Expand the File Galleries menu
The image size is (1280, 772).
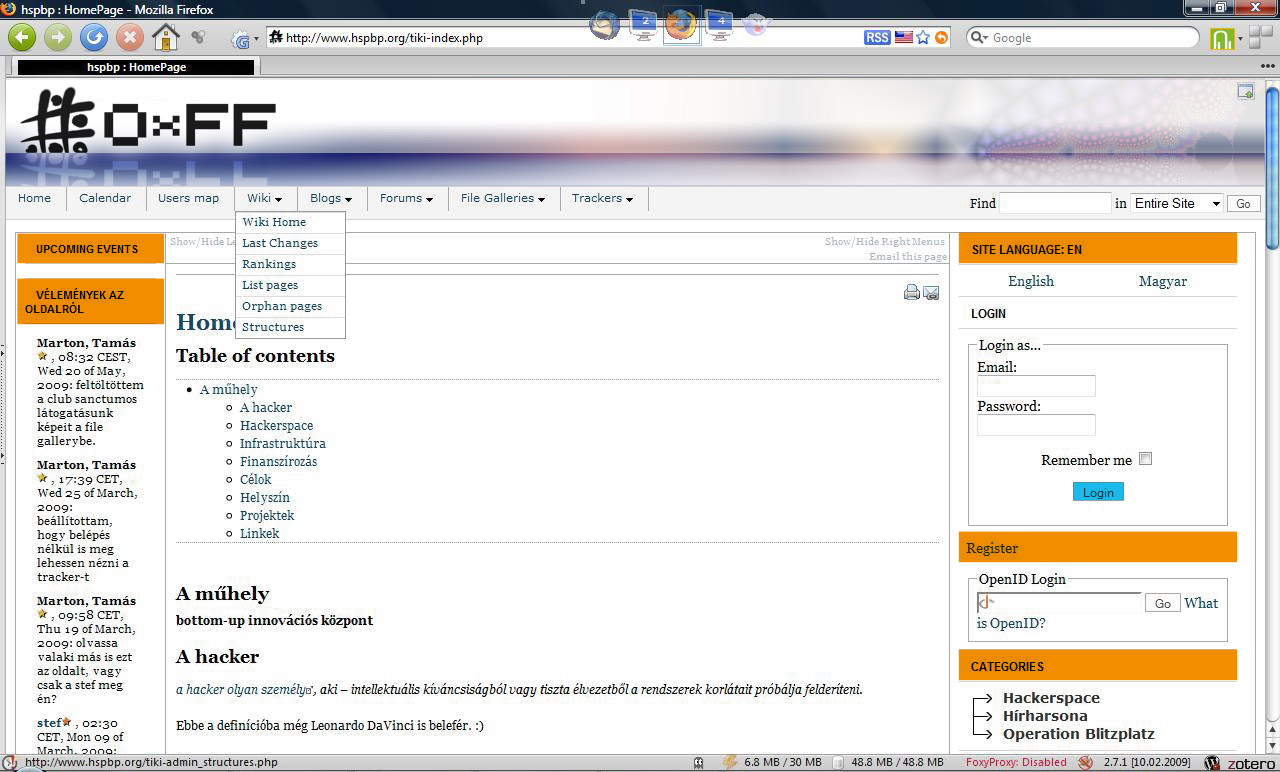(502, 198)
